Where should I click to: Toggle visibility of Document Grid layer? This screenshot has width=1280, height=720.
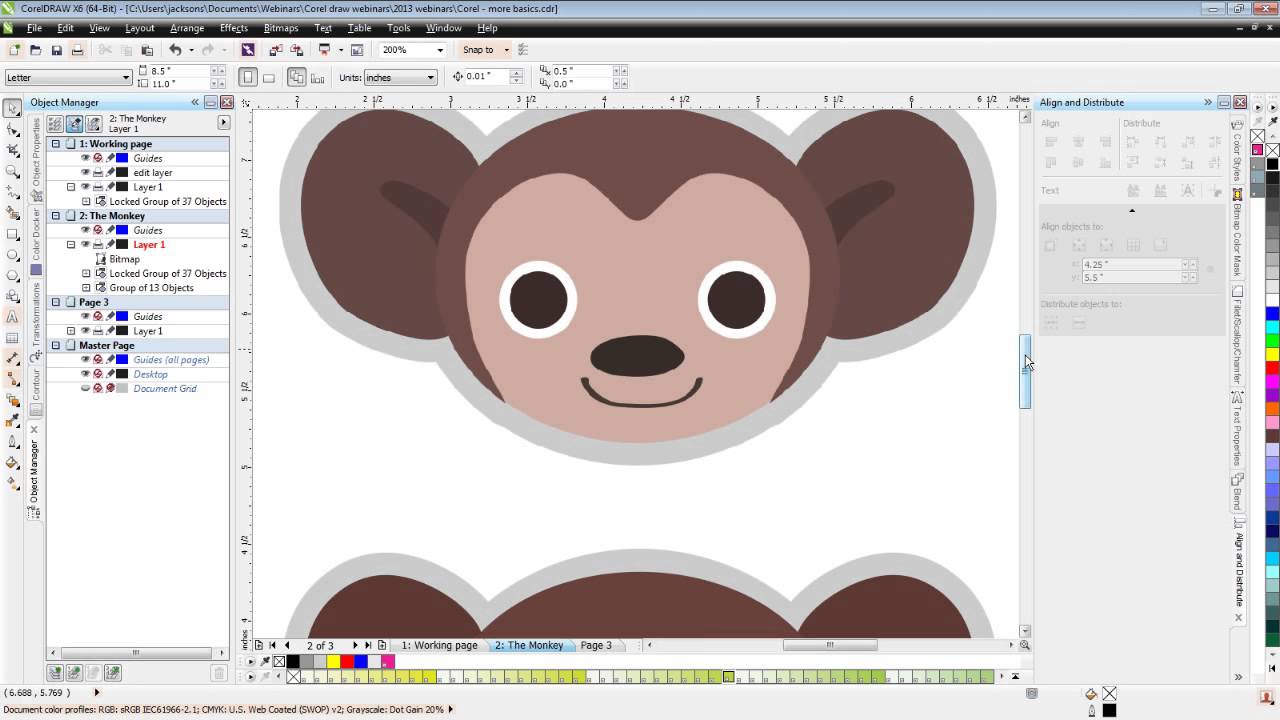(x=85, y=388)
